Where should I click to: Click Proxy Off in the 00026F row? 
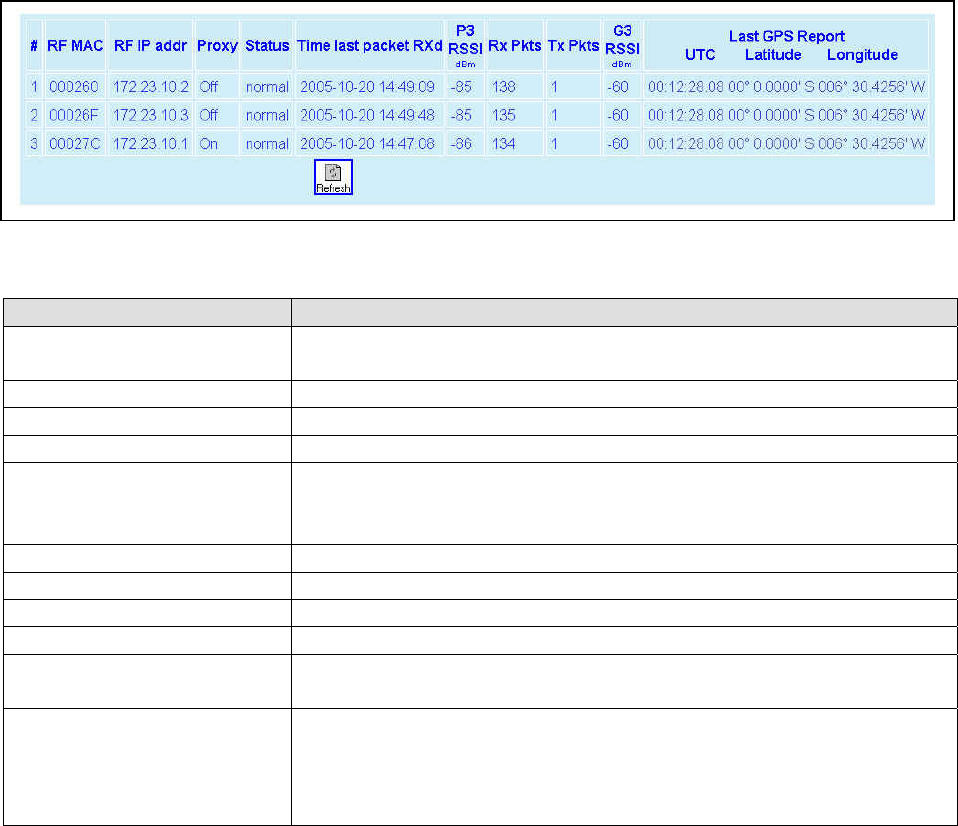(x=208, y=115)
